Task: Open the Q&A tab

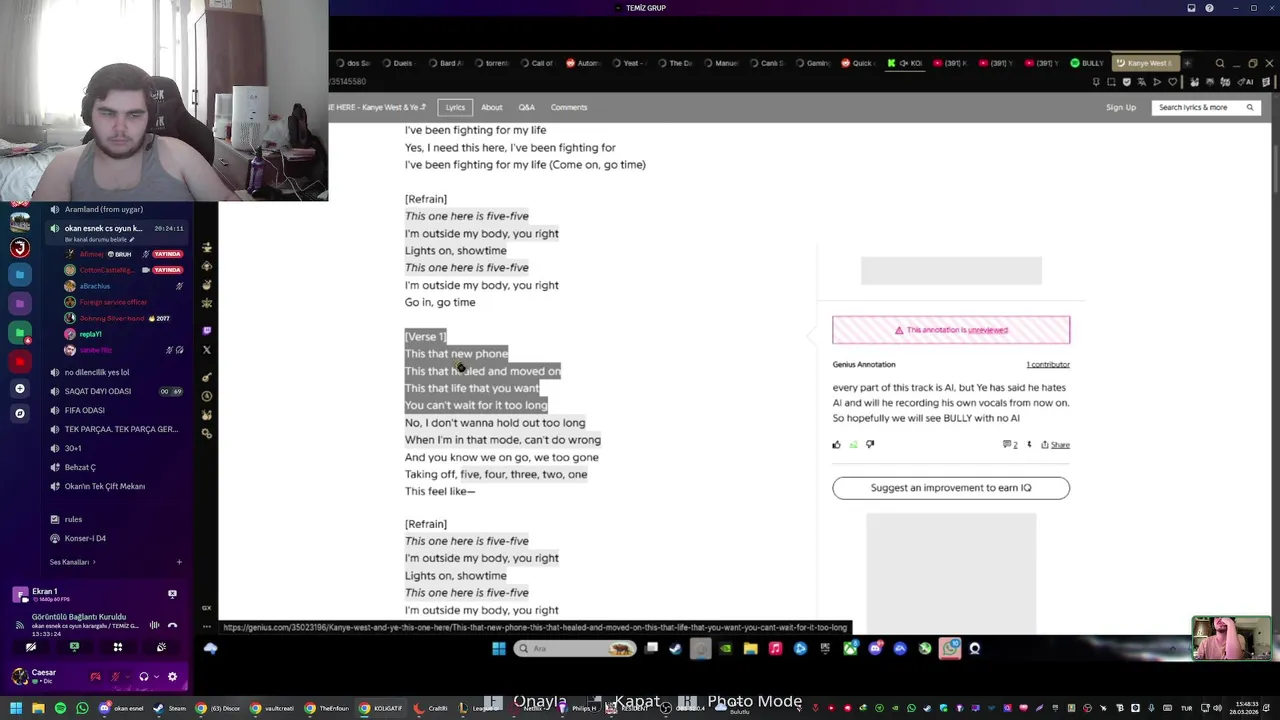Action: (x=526, y=107)
